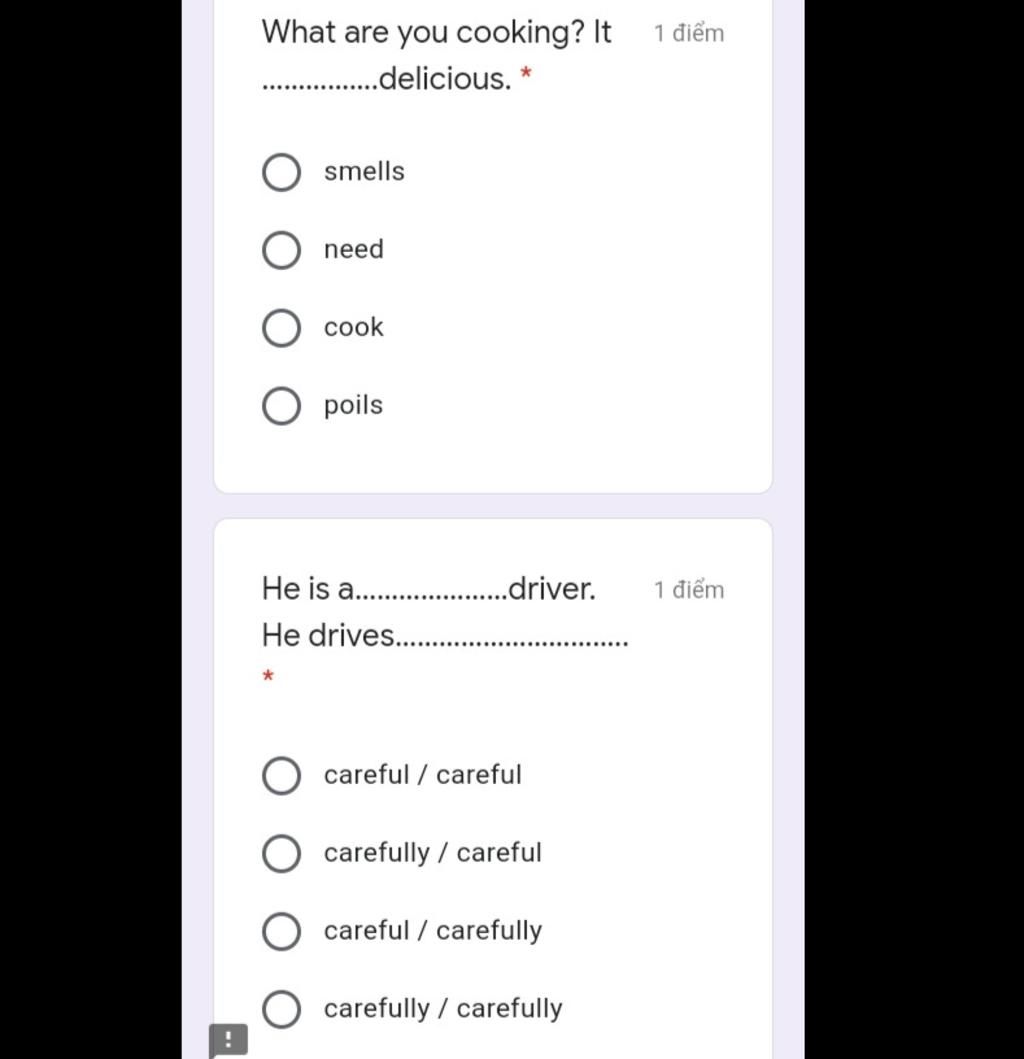Select the radio circle beside cook
Image resolution: width=1024 pixels, height=1059 pixels.
[x=281, y=328]
